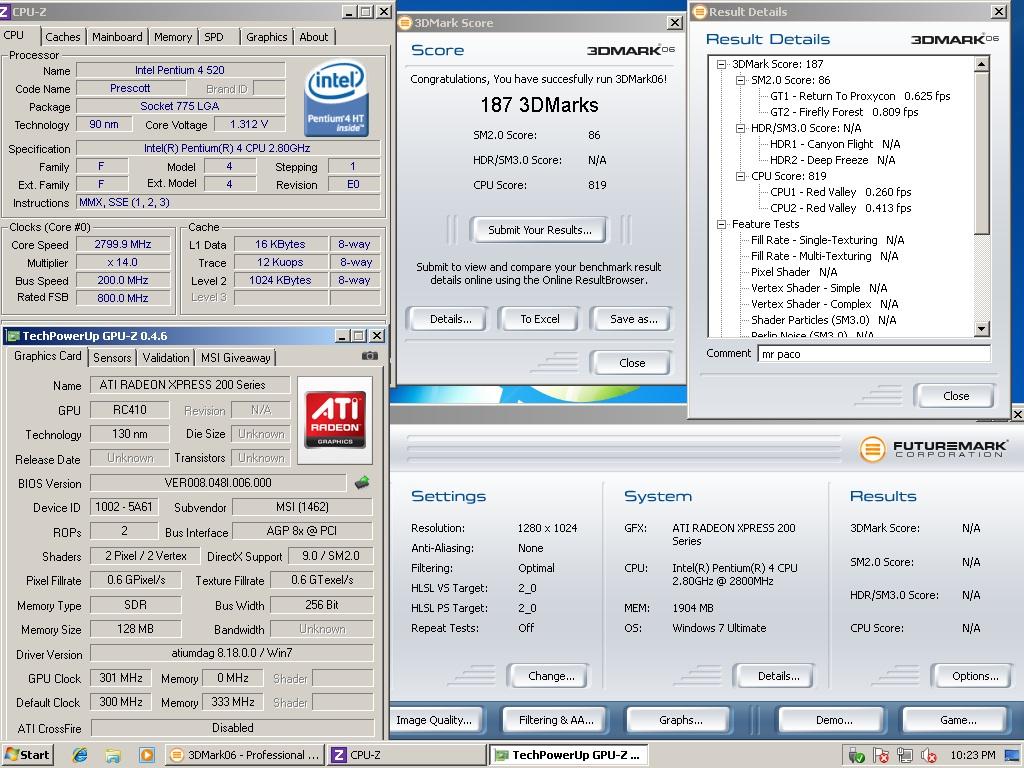Select GT2 - Firefly Forest row
Screen dimensions: 1024x768
(844, 112)
